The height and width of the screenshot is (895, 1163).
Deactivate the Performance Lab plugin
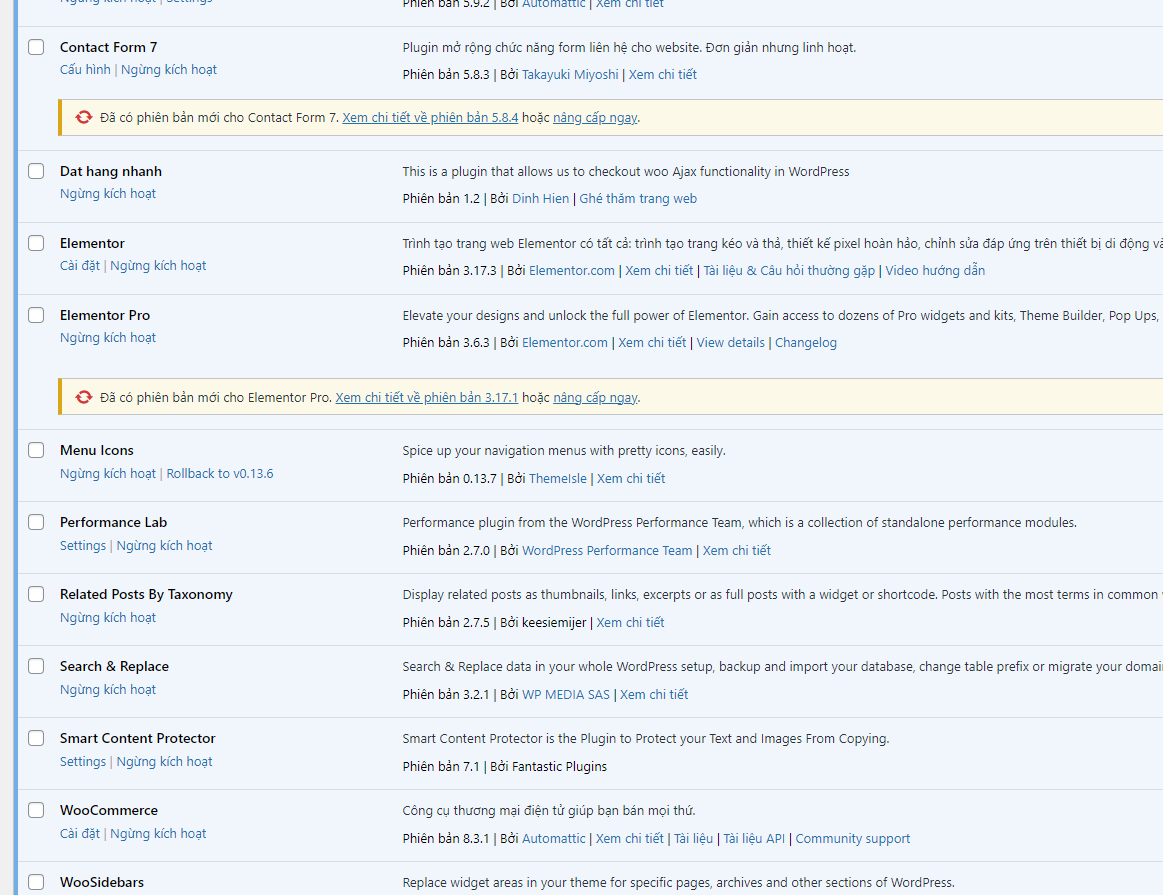tap(165, 545)
